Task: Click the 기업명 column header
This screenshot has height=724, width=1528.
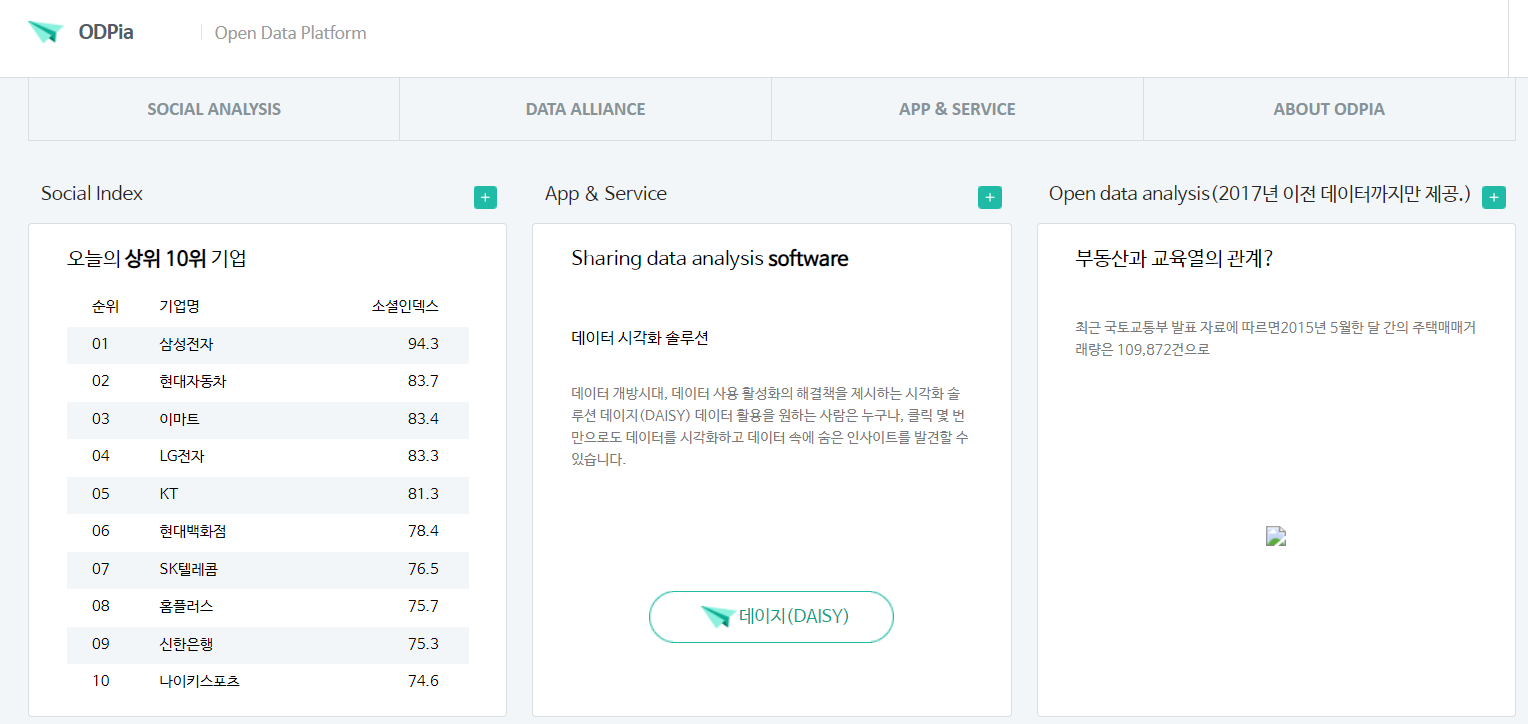Action: (x=179, y=306)
